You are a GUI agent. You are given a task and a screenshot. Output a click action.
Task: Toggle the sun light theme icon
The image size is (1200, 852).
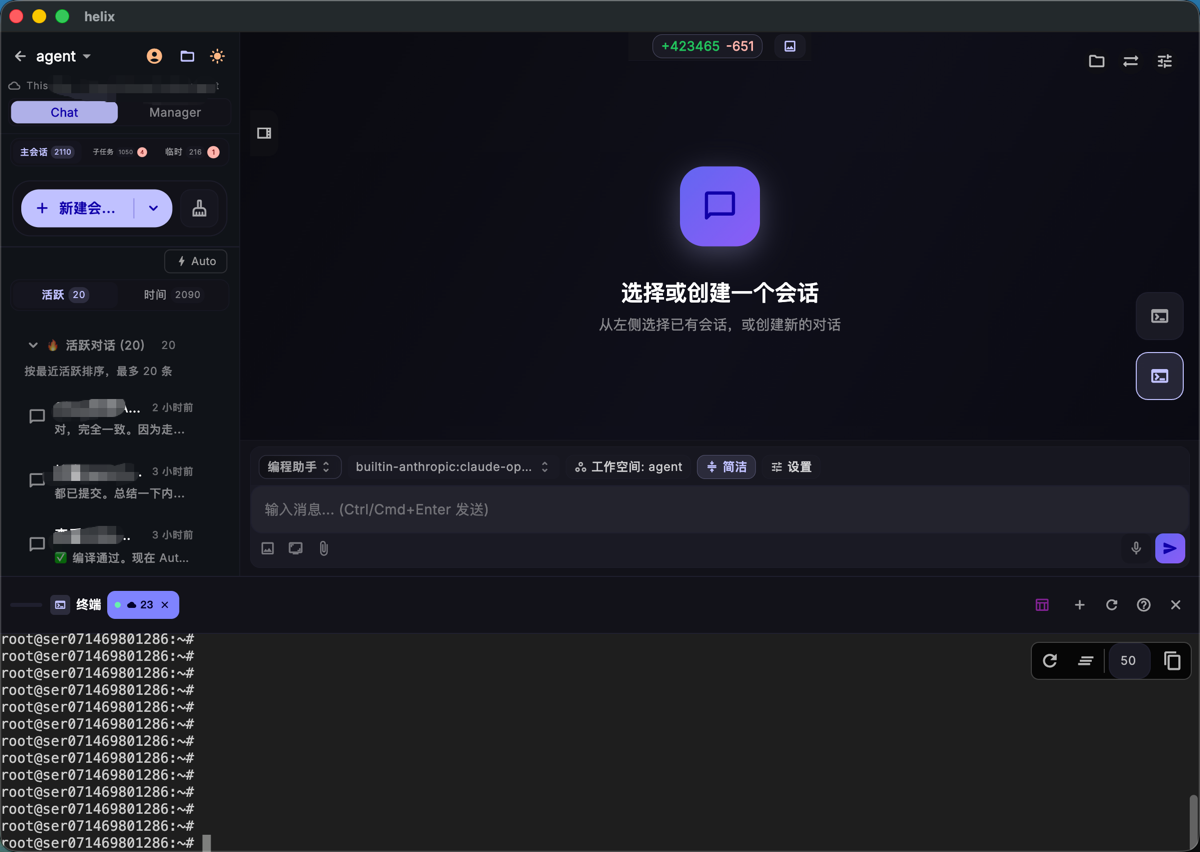point(217,57)
